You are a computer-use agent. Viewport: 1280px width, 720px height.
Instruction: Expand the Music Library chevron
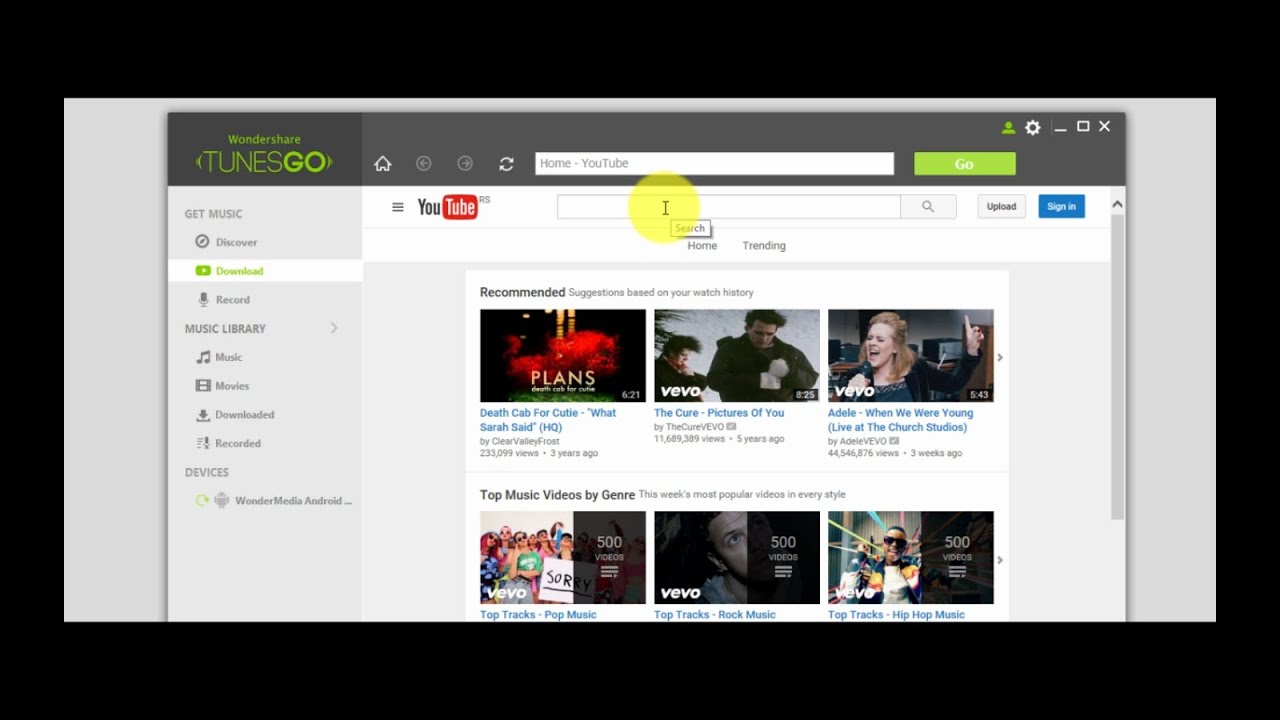(334, 328)
